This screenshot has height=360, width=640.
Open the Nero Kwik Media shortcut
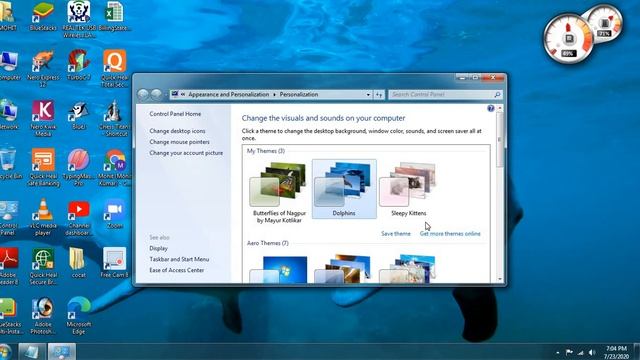pyautogui.click(x=43, y=118)
